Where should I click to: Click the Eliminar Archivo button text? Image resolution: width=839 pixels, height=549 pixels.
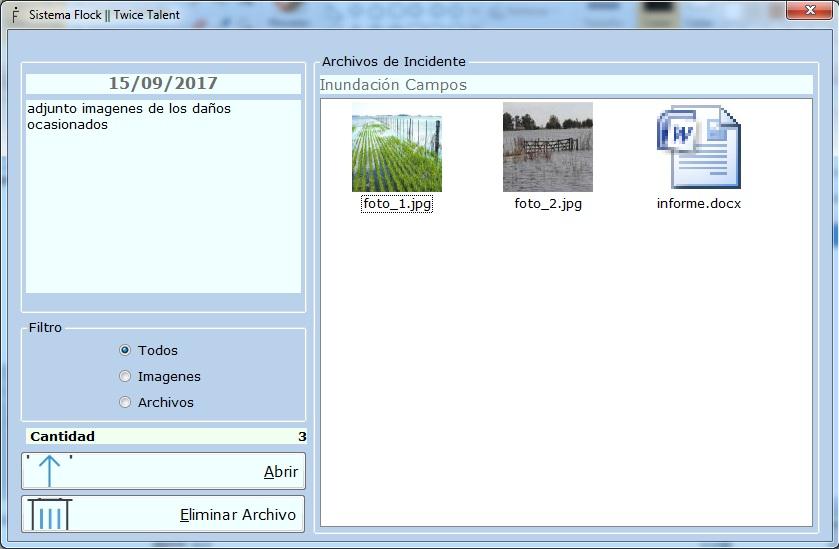pyautogui.click(x=238, y=515)
